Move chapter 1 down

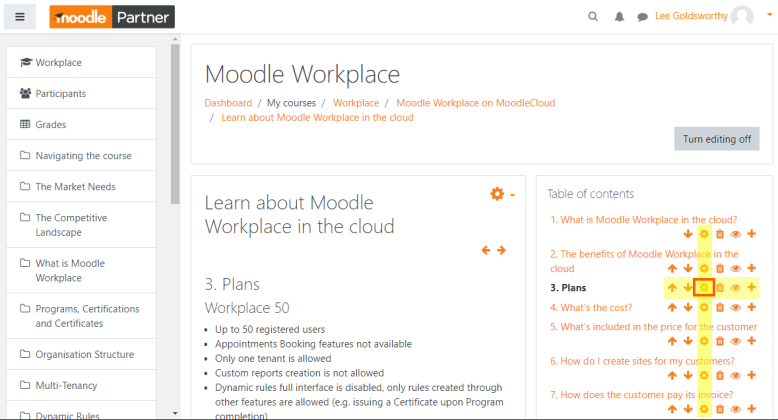click(688, 234)
